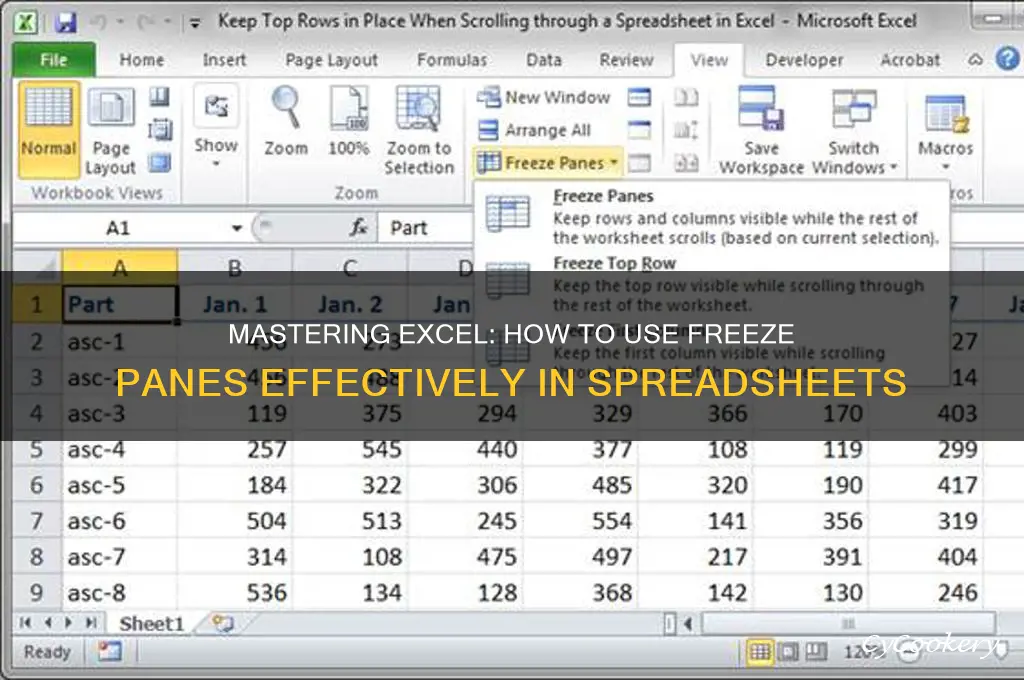Viewport: 1024px width, 680px height.
Task: Choose Freeze Top Row option
Action: tap(712, 284)
